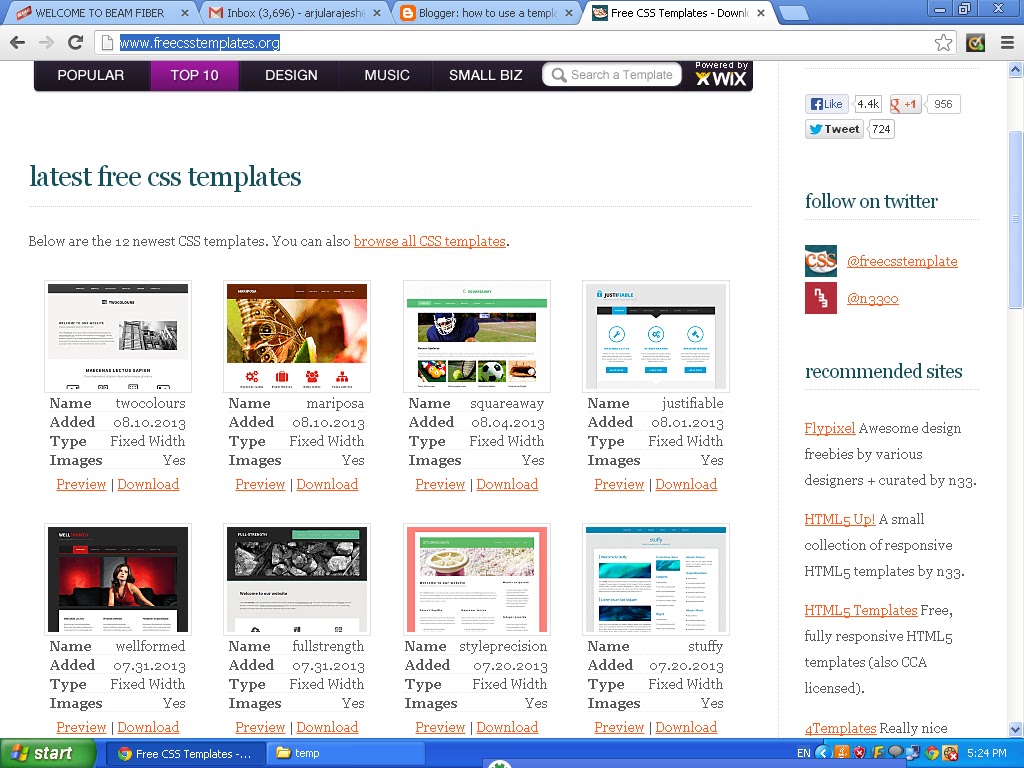Bookmark the page using the star icon
Image resolution: width=1024 pixels, height=768 pixels.
[944, 43]
